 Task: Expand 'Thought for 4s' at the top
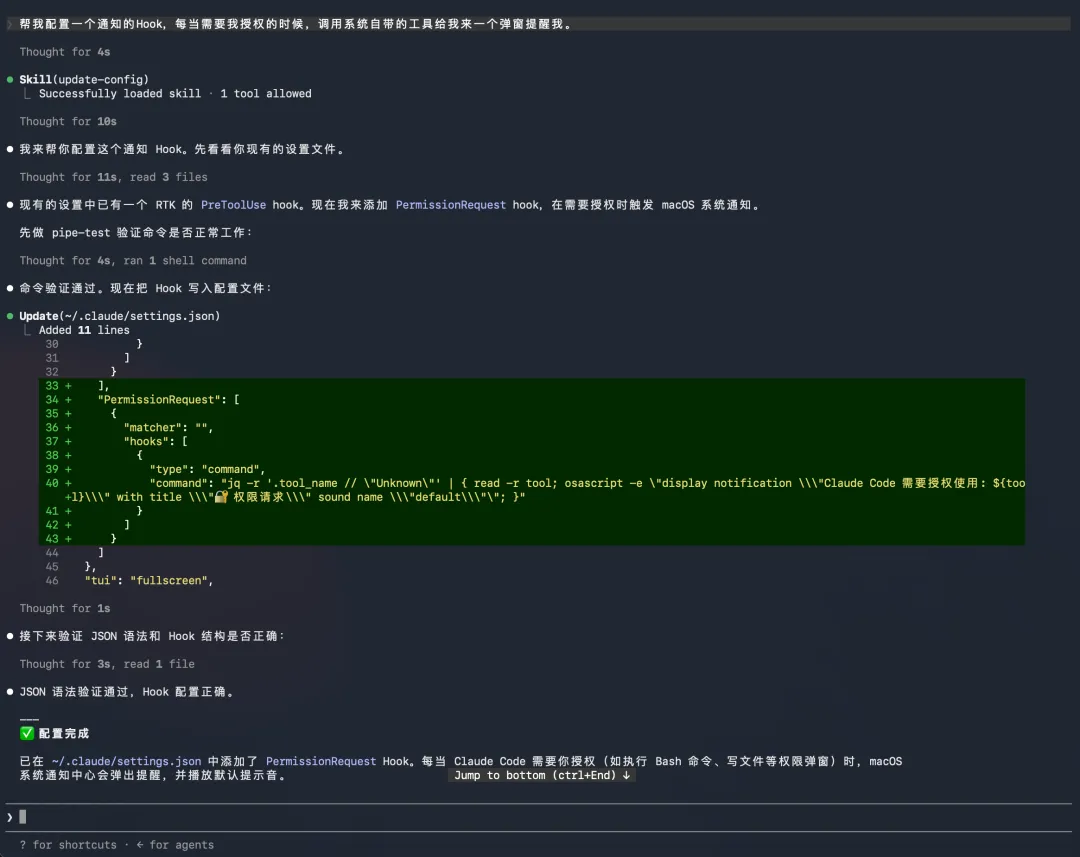65,52
